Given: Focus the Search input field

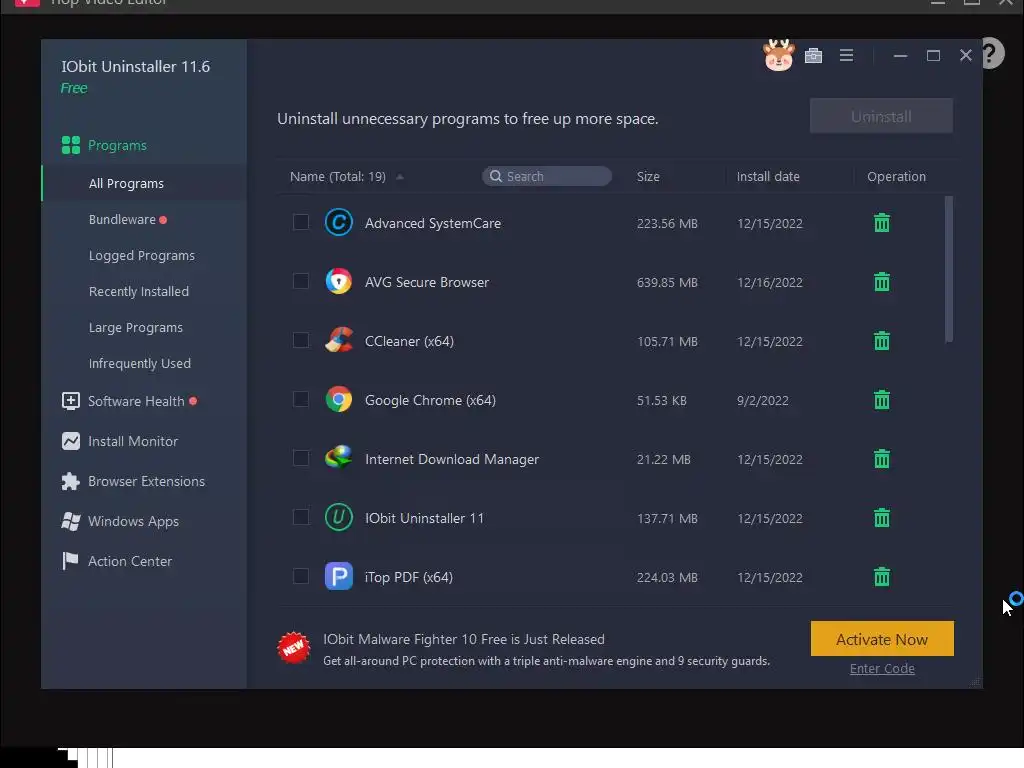Looking at the screenshot, I should (547, 176).
